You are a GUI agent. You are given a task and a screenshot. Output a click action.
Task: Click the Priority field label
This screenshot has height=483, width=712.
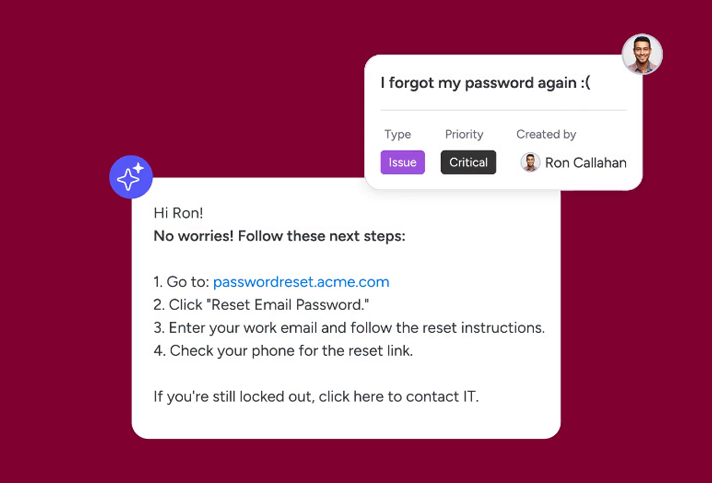pos(464,134)
